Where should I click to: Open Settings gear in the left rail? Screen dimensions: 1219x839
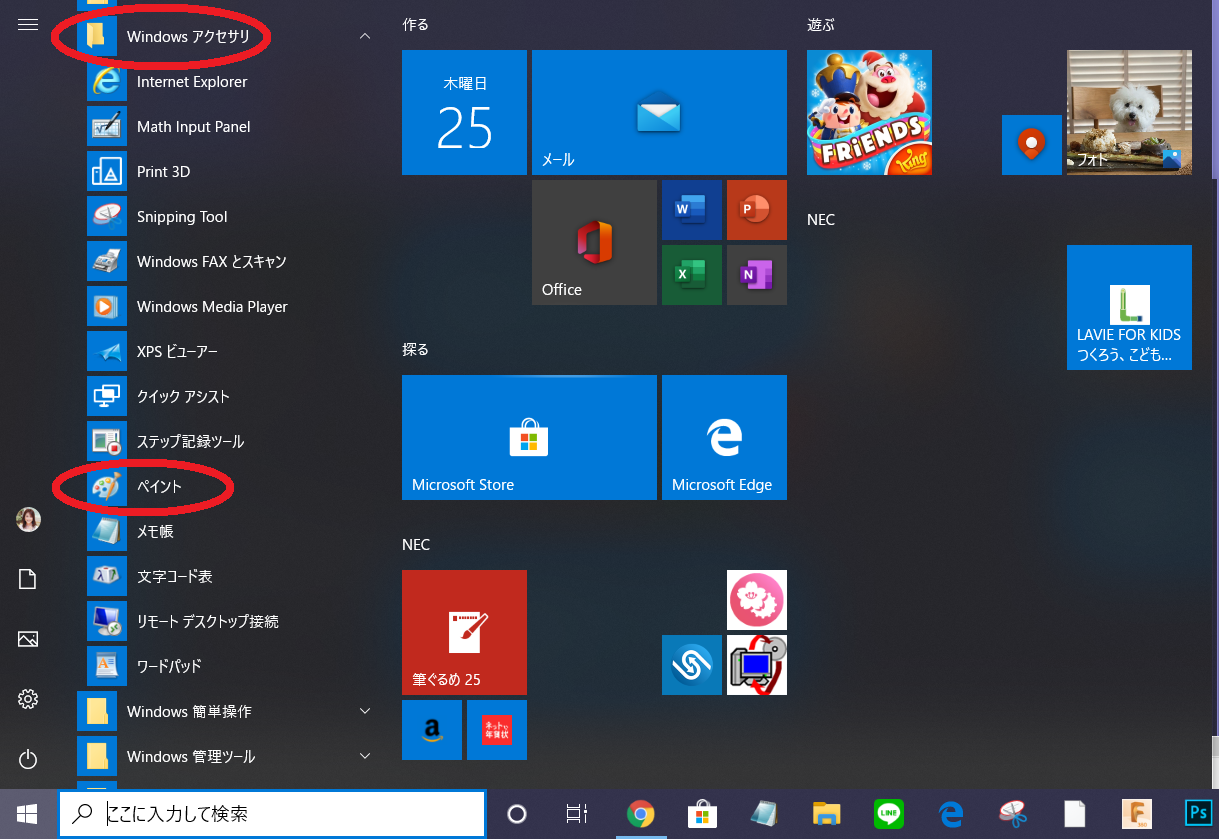(28, 699)
